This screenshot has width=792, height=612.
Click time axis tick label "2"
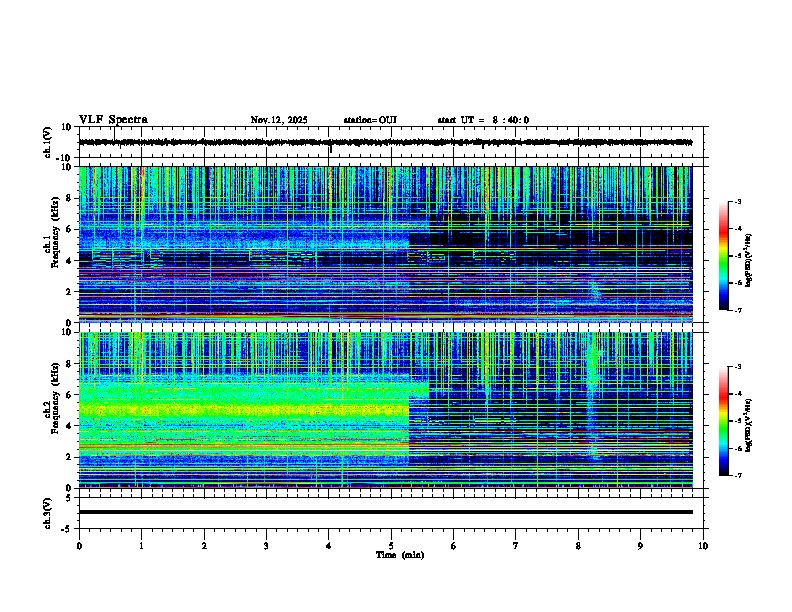pyautogui.click(x=204, y=546)
